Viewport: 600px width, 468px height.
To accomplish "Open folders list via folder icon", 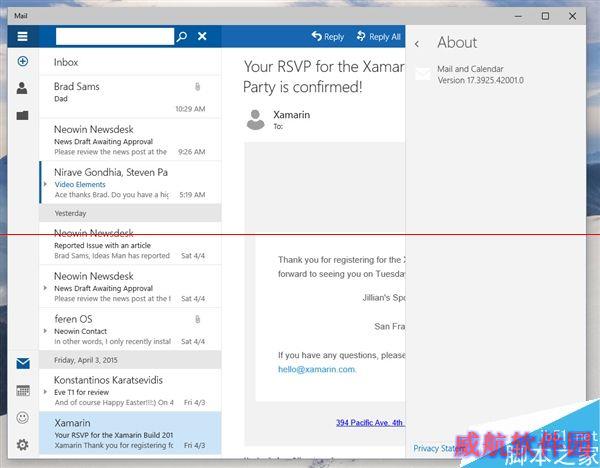I will click(23, 115).
